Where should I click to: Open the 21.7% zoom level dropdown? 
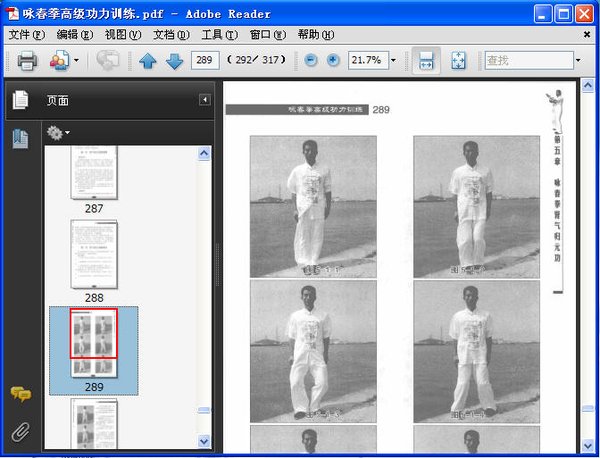pos(393,61)
